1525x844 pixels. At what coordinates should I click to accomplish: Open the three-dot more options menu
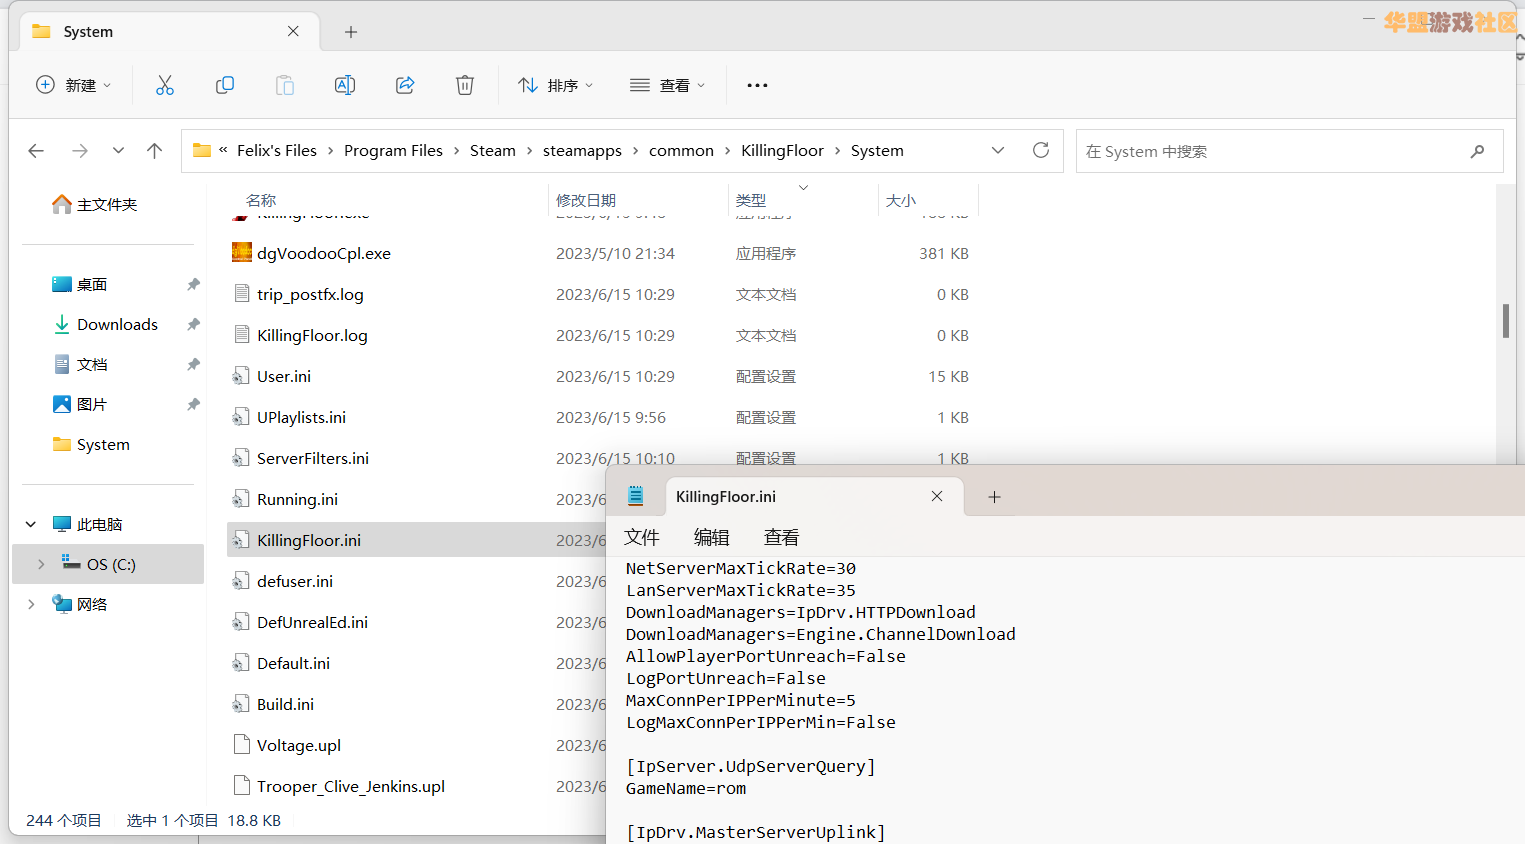757,85
